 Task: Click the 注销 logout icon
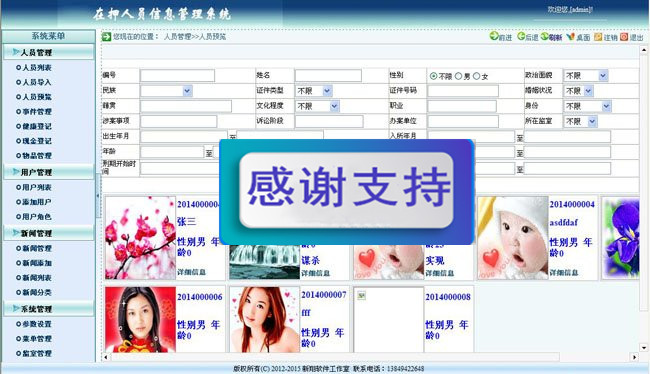pos(598,37)
